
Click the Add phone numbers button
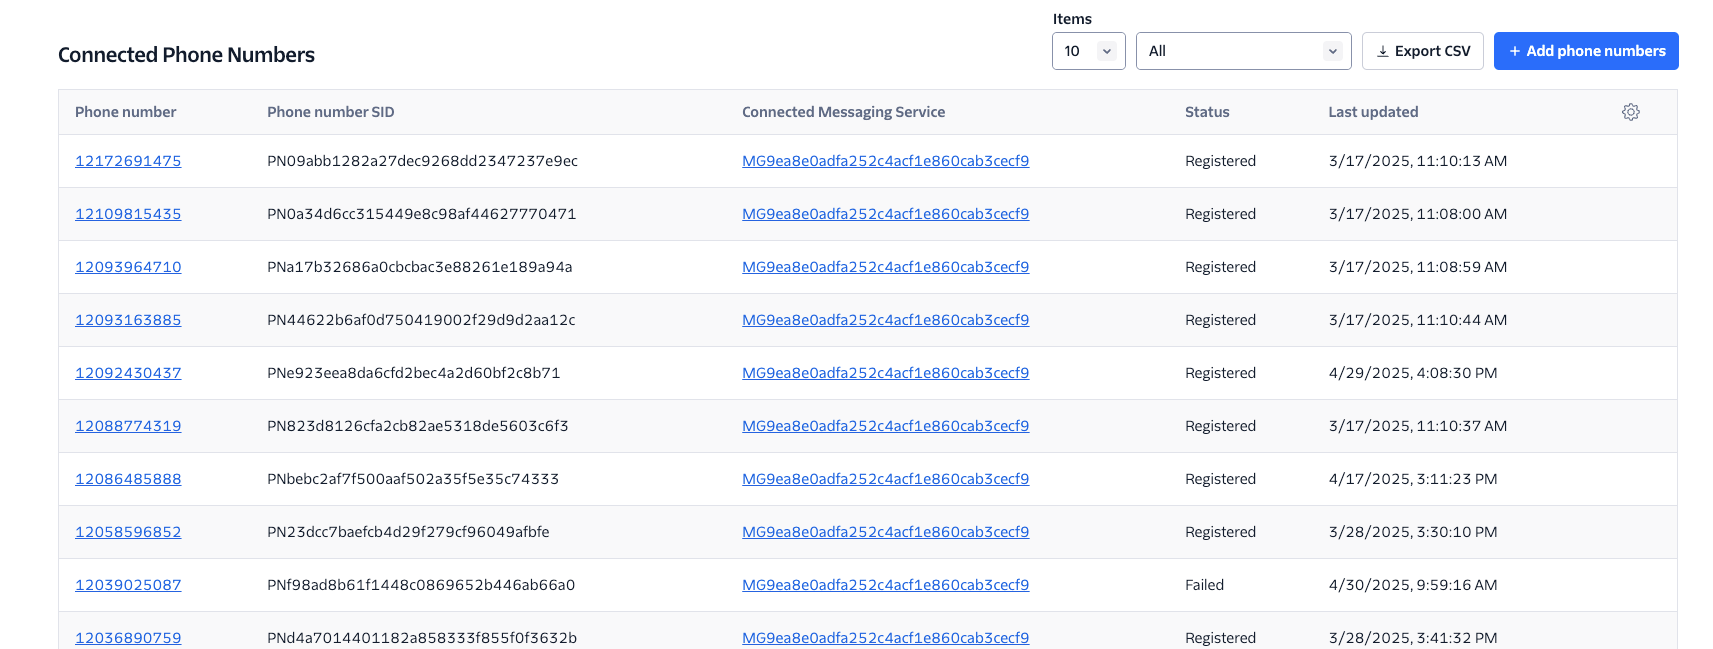click(x=1585, y=51)
